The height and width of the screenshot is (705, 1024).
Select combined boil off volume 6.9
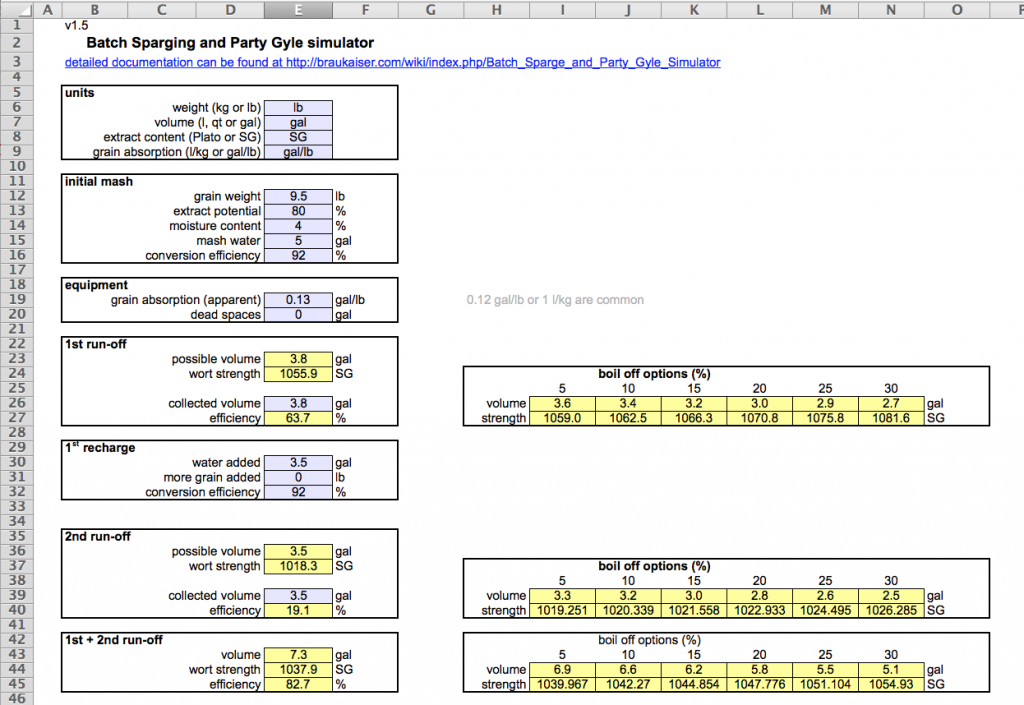[x=562, y=670]
